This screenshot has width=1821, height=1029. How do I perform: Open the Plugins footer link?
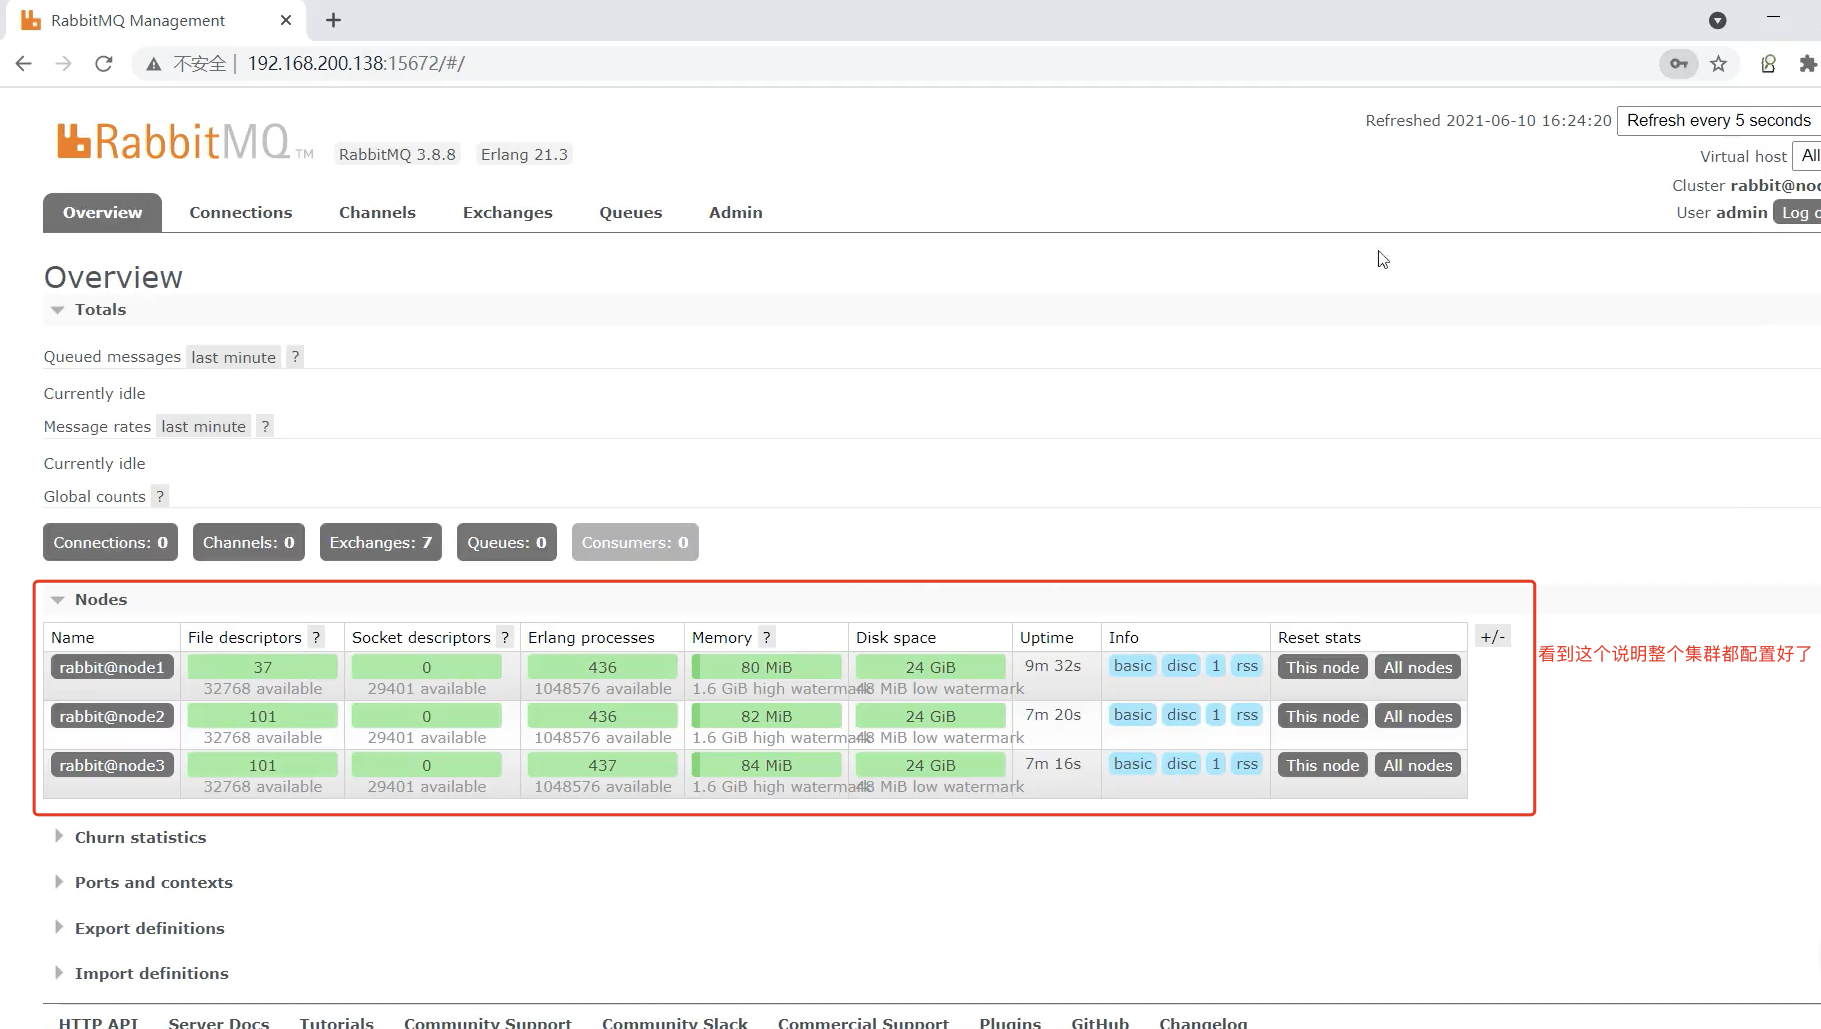(x=1010, y=1022)
